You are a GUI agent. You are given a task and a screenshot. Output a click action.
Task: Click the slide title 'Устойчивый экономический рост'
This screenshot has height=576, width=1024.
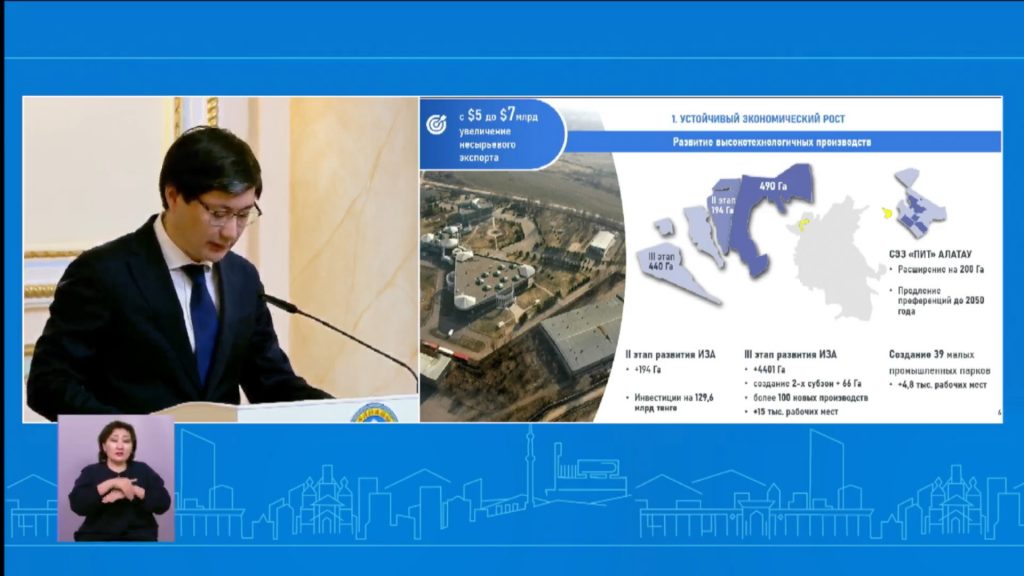point(757,119)
